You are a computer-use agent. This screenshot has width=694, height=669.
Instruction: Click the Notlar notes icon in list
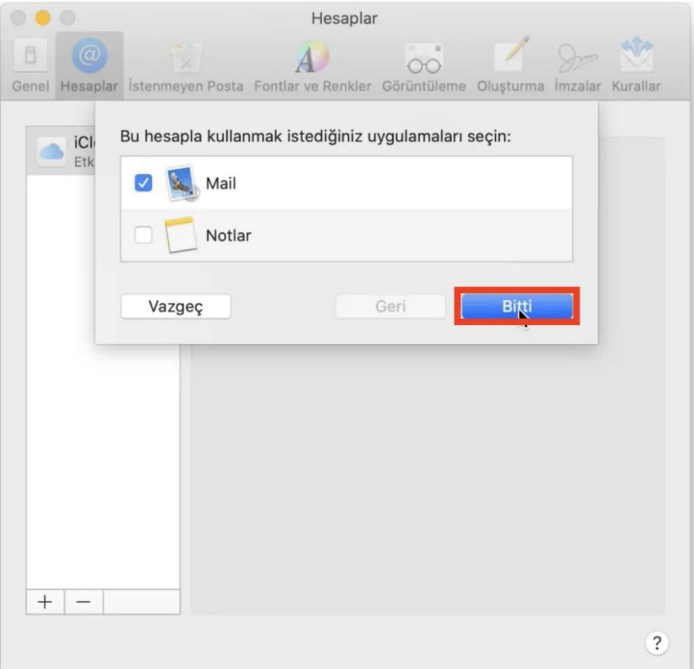(x=180, y=236)
